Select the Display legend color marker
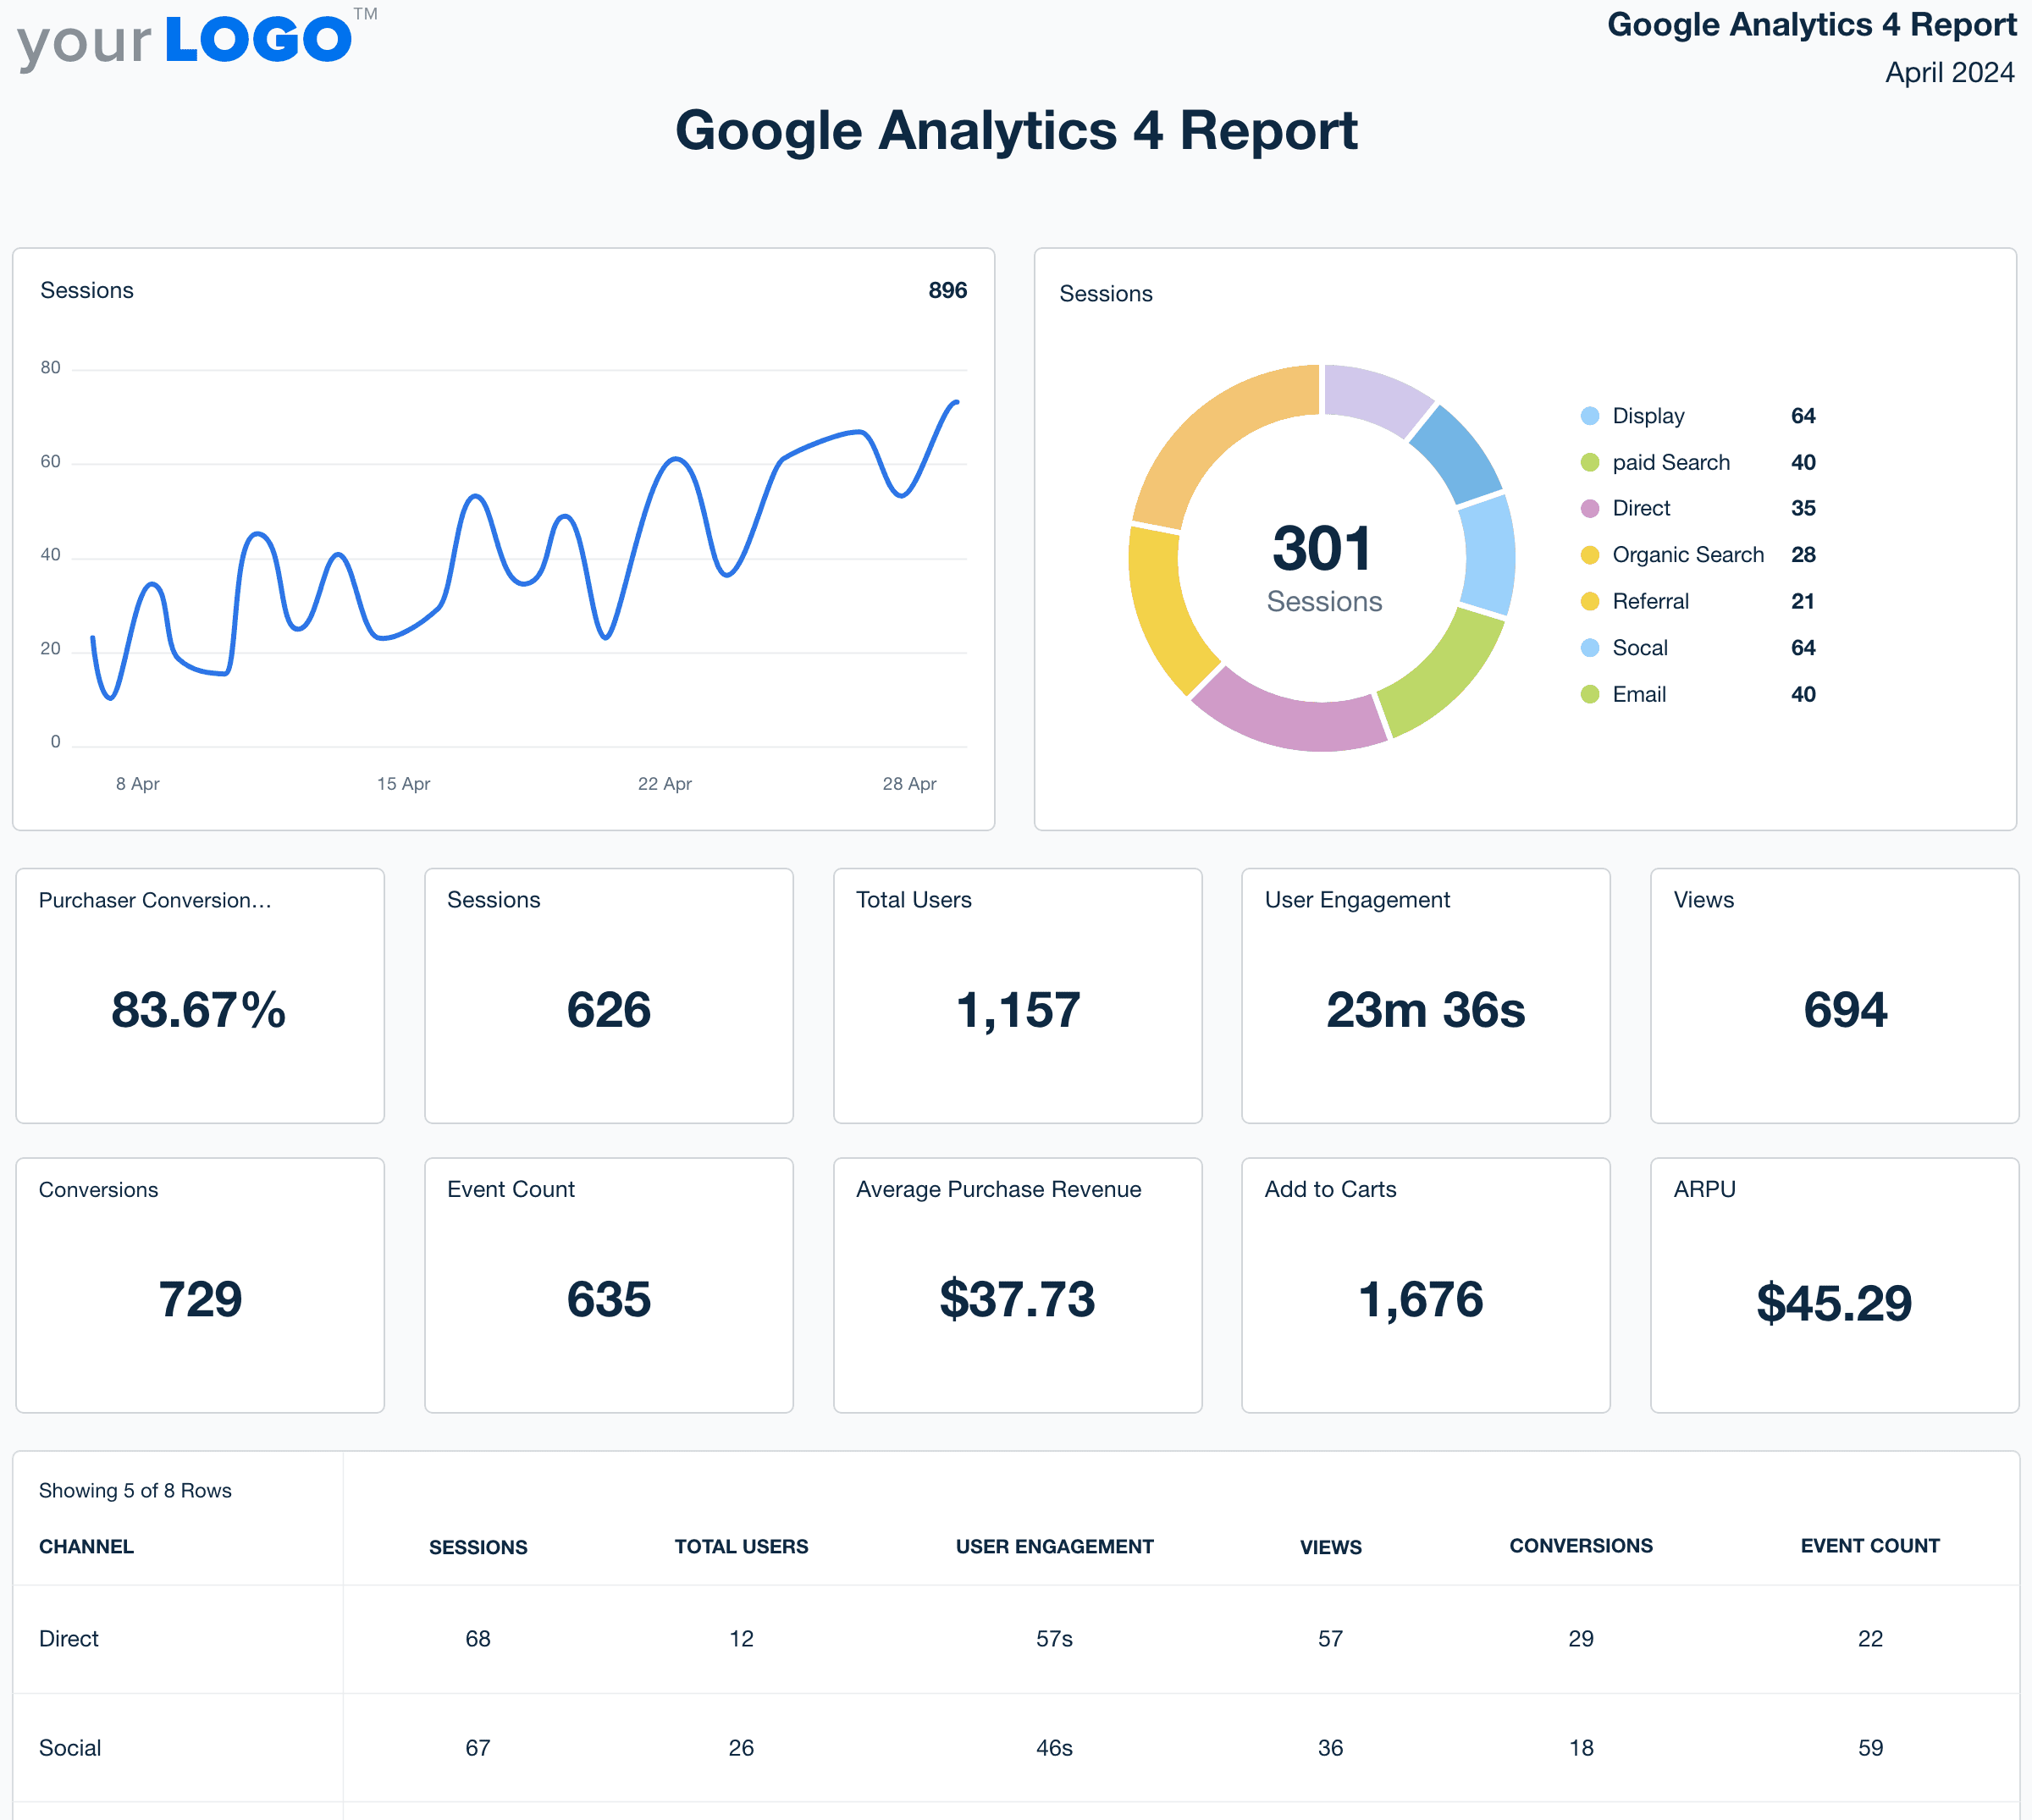The width and height of the screenshot is (2032, 1820). click(x=1589, y=416)
